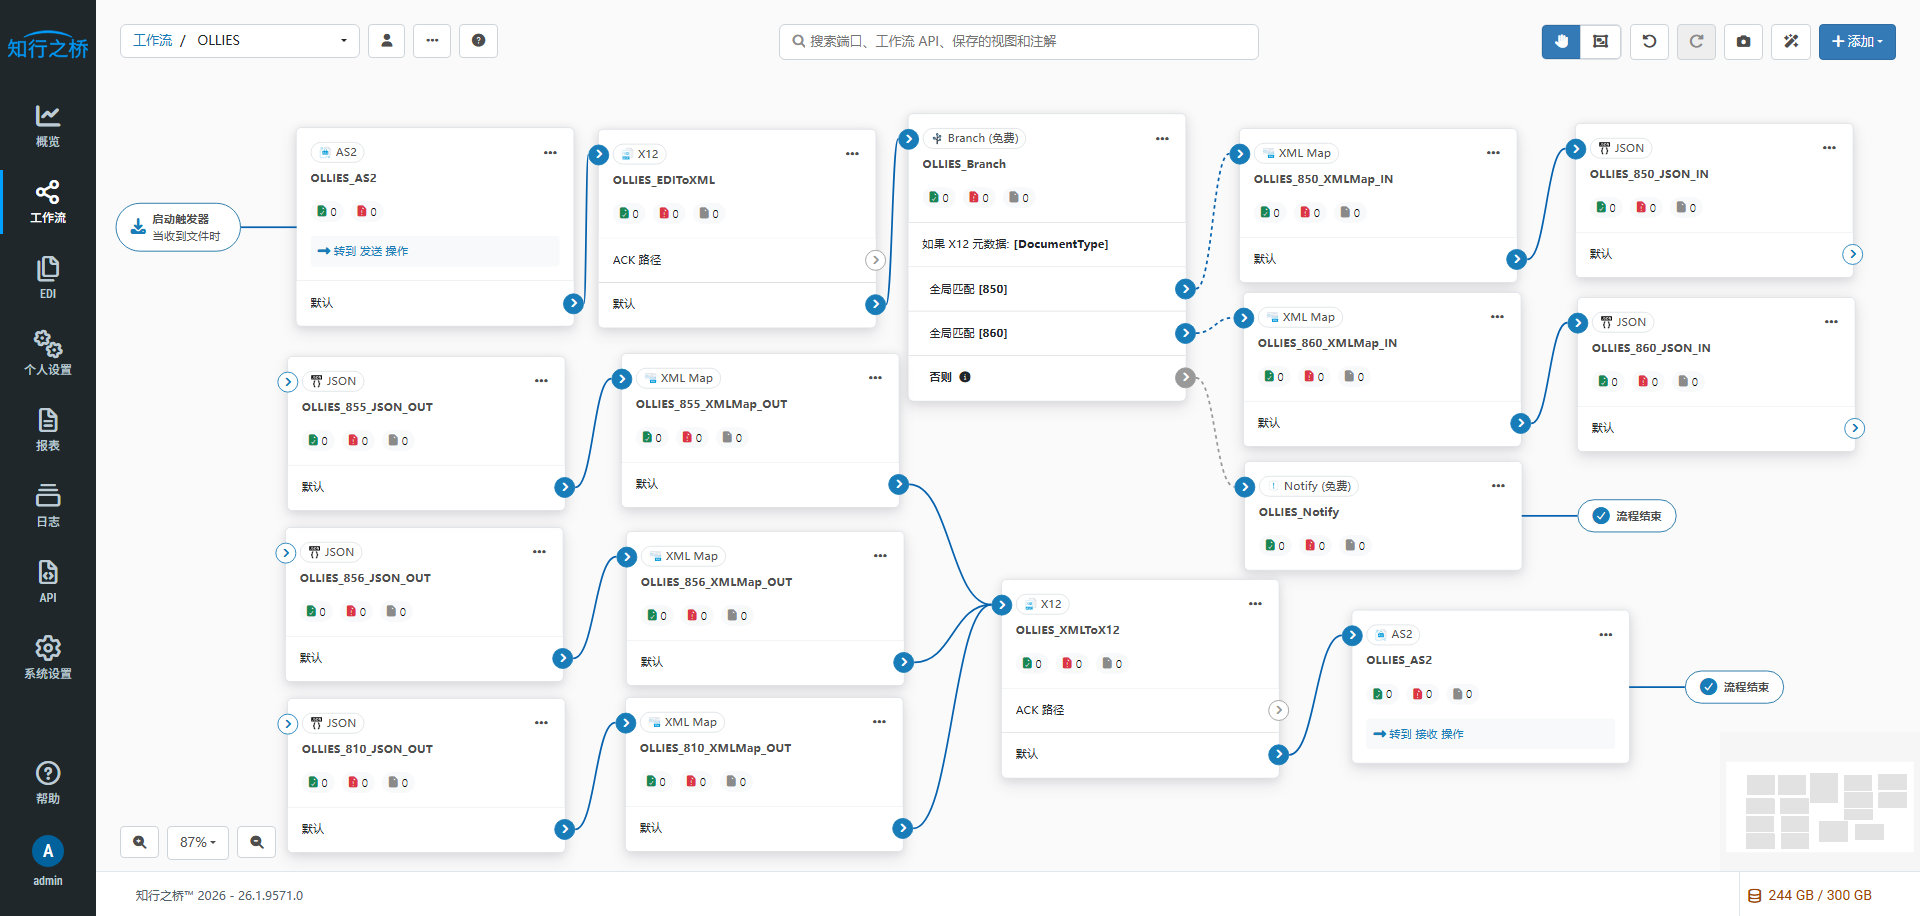Image resolution: width=1920 pixels, height=916 pixels.
Task: Open the OLLIES workspace dropdown
Action: coord(343,41)
